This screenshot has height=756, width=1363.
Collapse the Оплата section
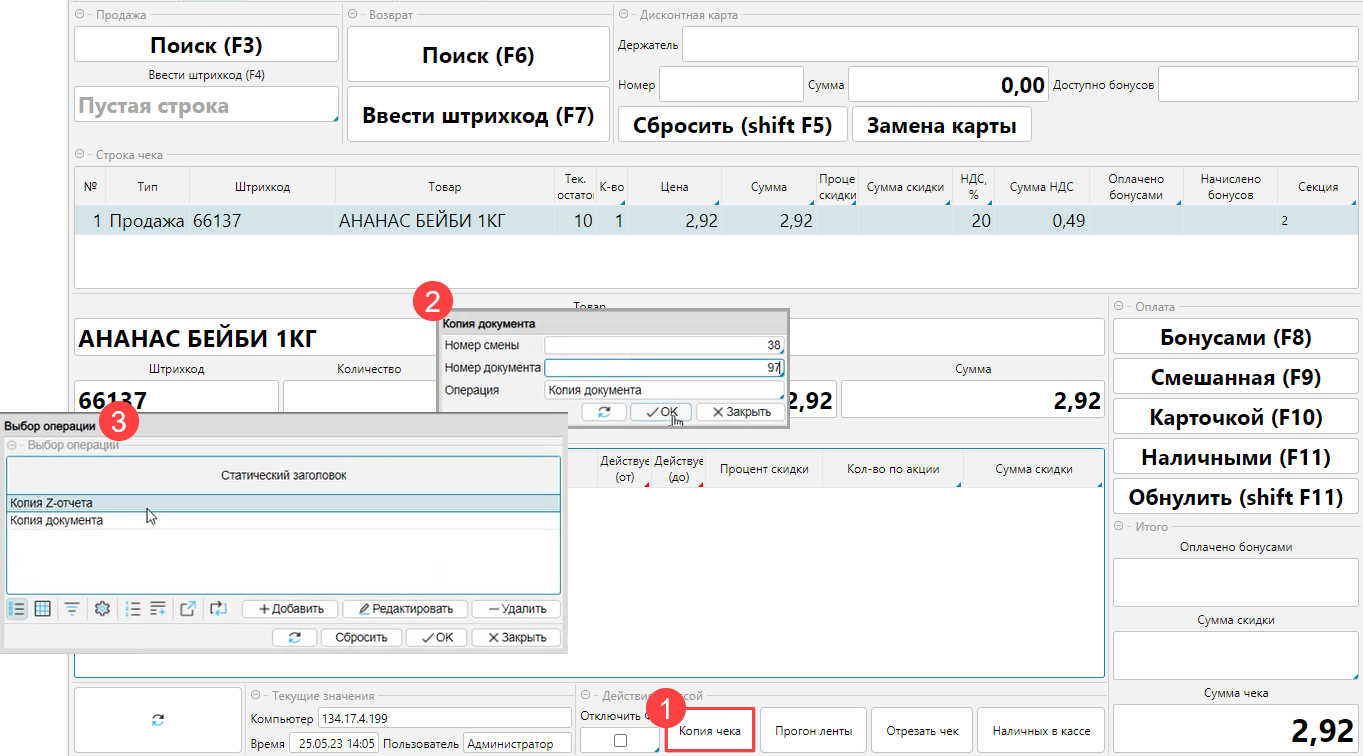coord(1120,307)
